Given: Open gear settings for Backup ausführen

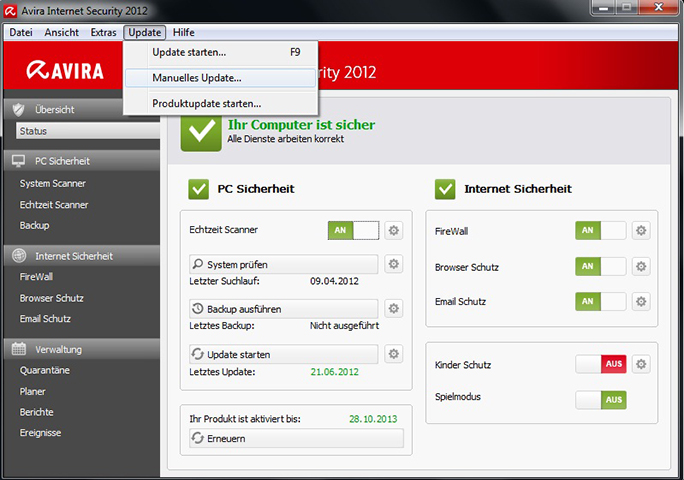Looking at the screenshot, I should (x=394, y=309).
